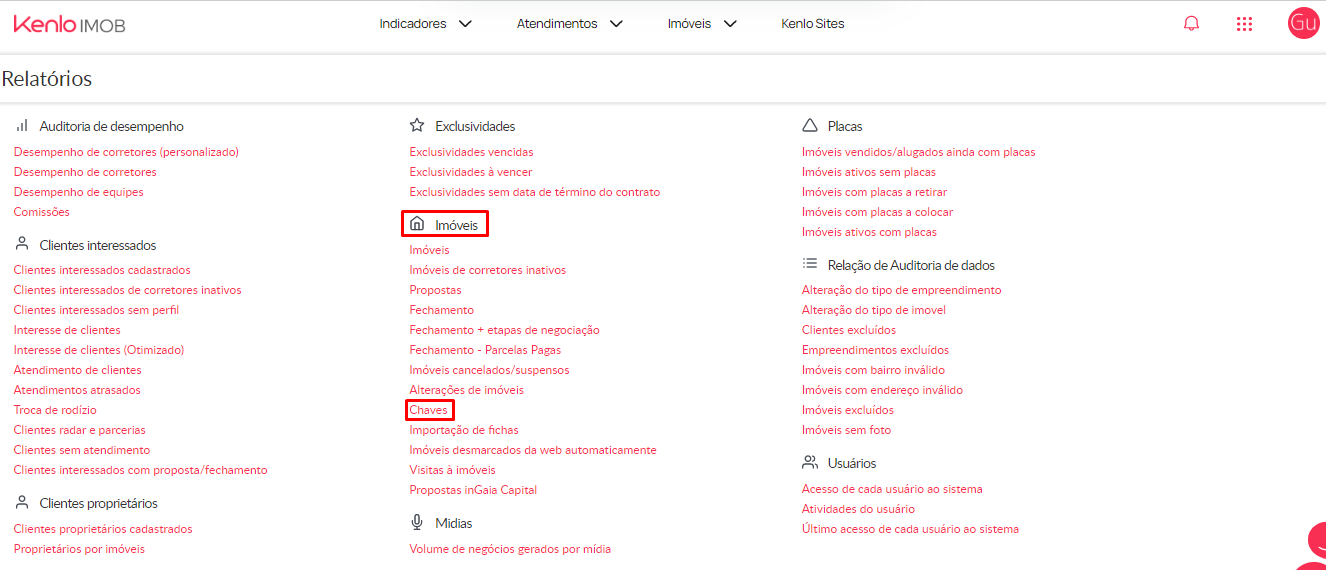1326x570 pixels.
Task: Open the Propostas report
Action: [x=435, y=290]
